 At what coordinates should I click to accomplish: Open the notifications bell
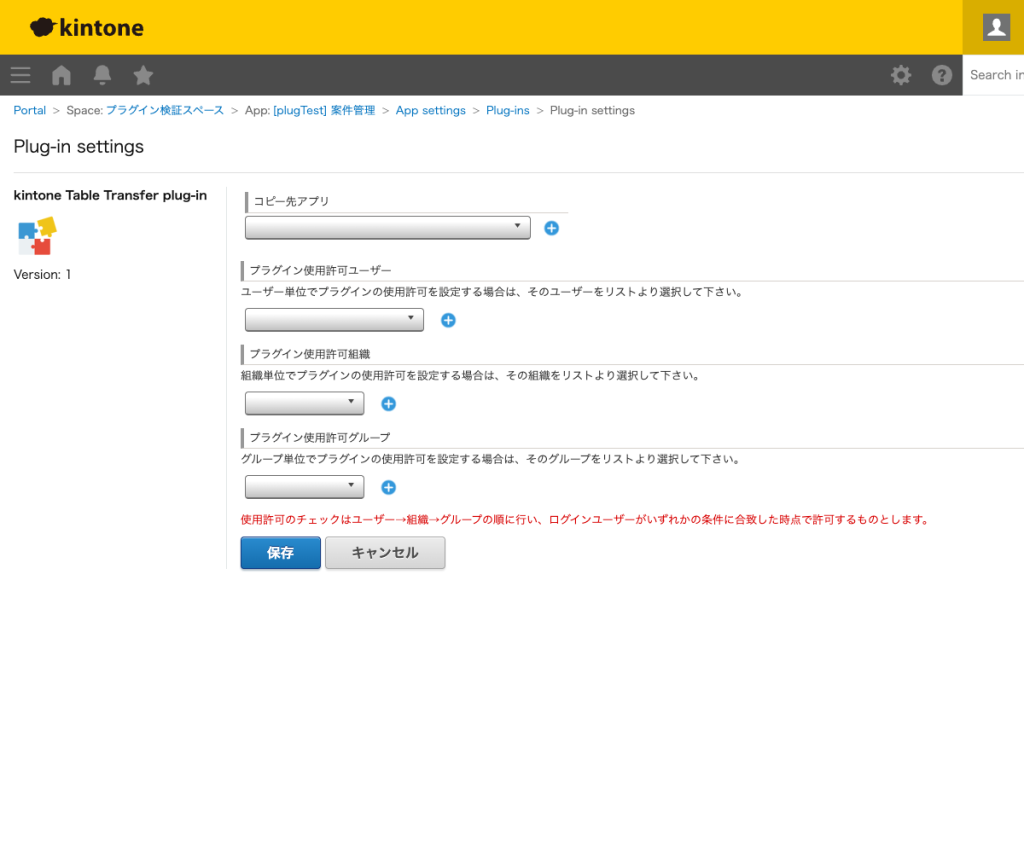pos(102,75)
